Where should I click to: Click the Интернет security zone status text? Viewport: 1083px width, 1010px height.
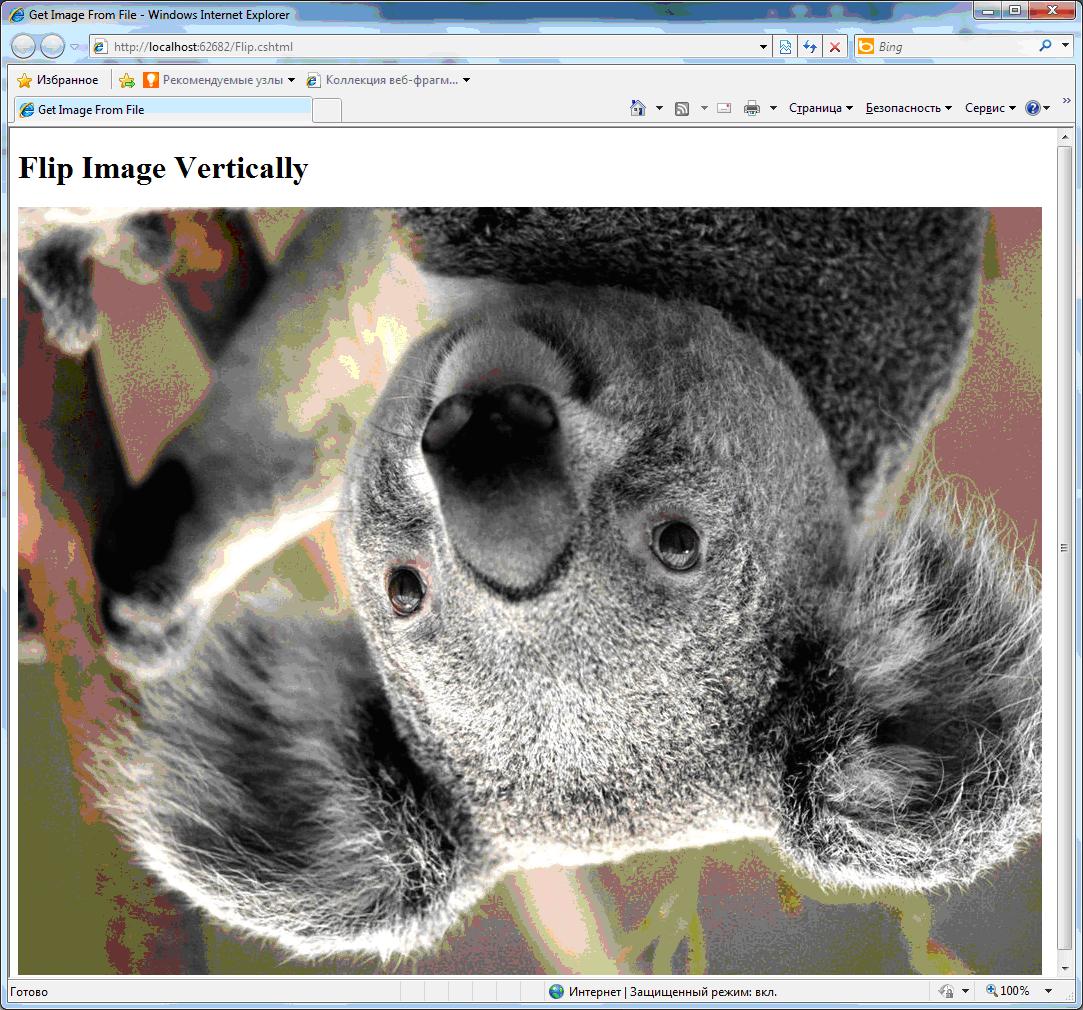click(x=673, y=992)
